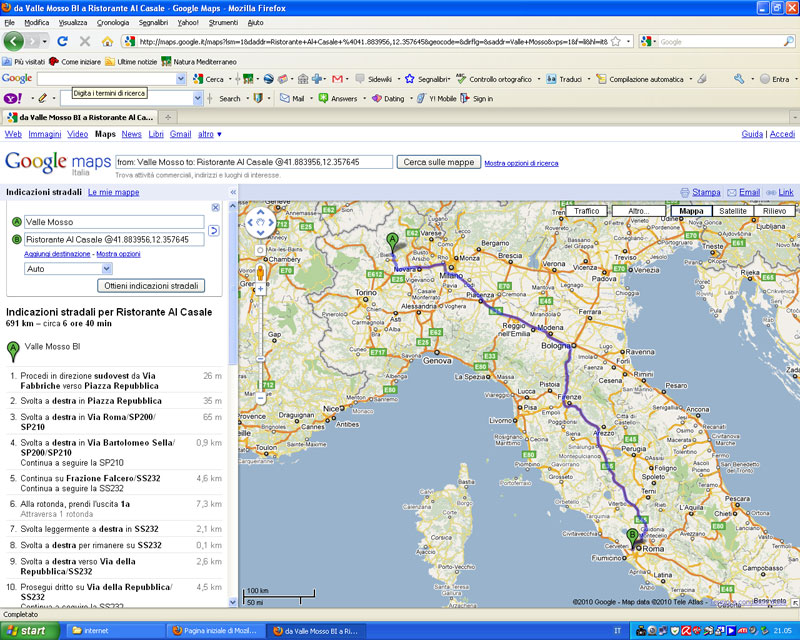Open the Cronologia menu
The image size is (800, 640).
coord(113,22)
